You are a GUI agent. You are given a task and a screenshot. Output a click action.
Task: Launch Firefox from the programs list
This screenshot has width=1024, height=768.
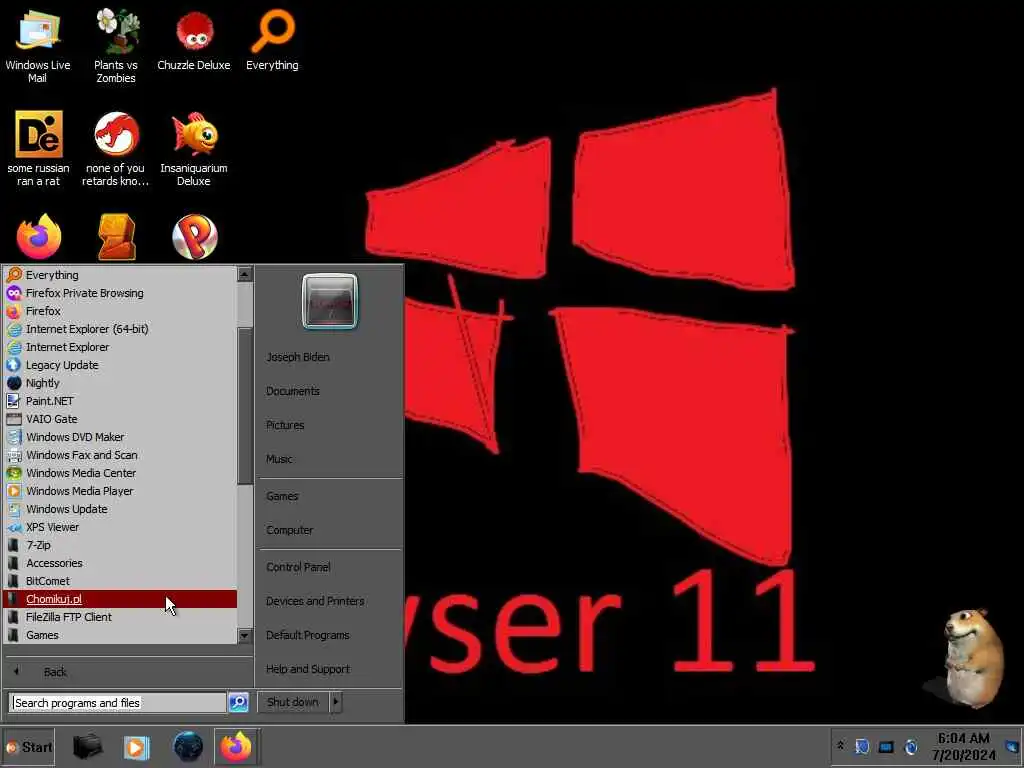(120, 311)
